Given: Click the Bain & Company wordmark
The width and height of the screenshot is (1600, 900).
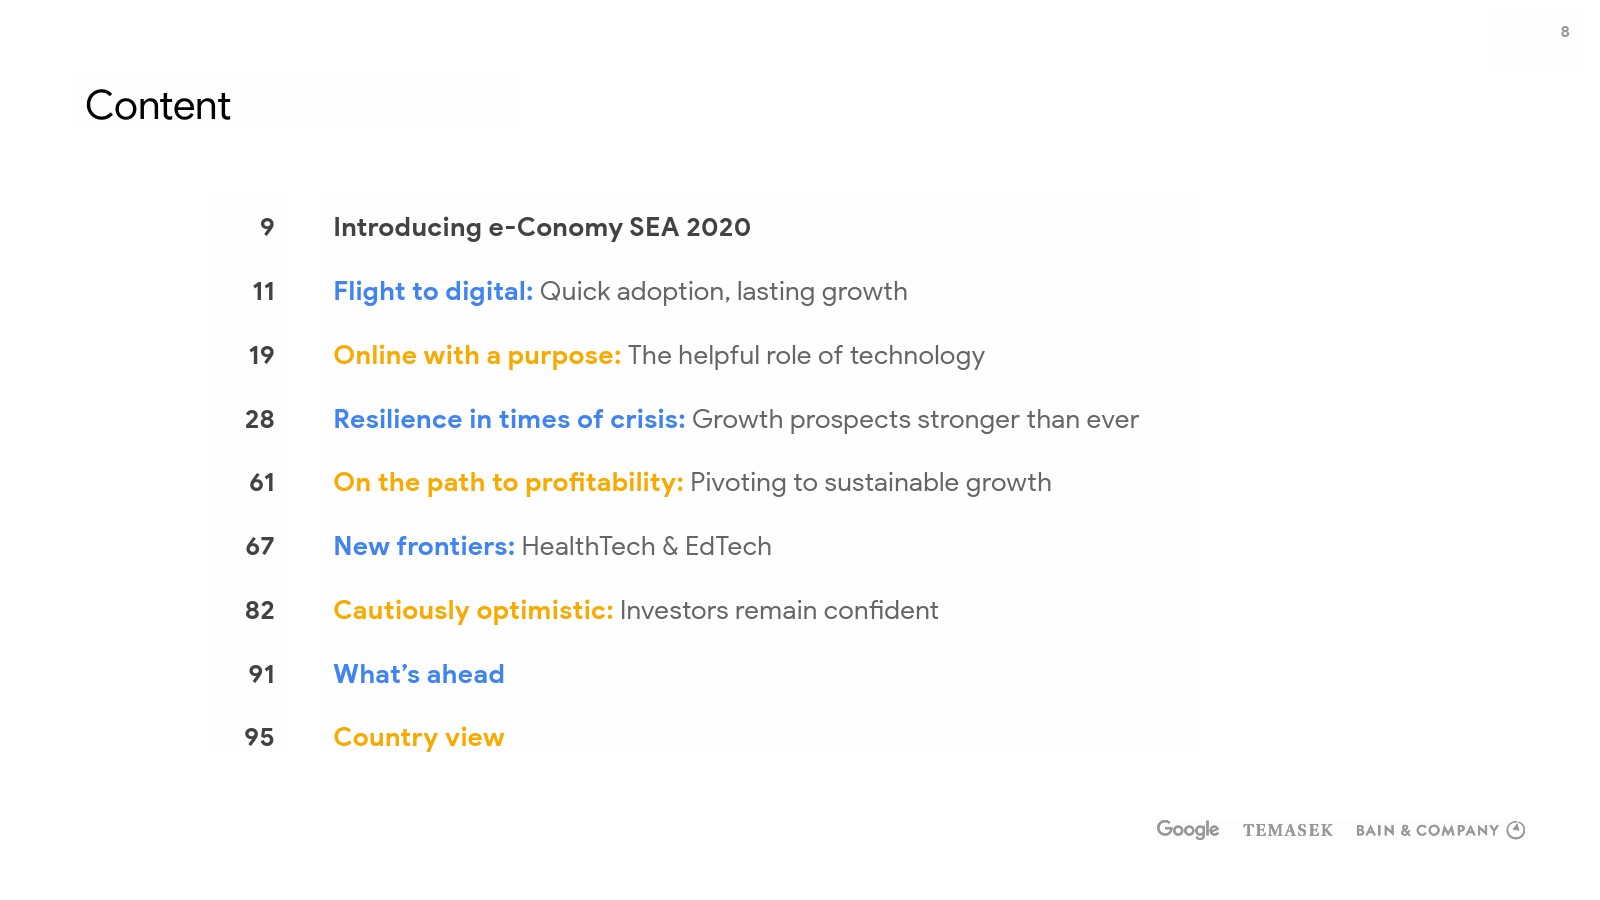Looking at the screenshot, I should click(1427, 830).
